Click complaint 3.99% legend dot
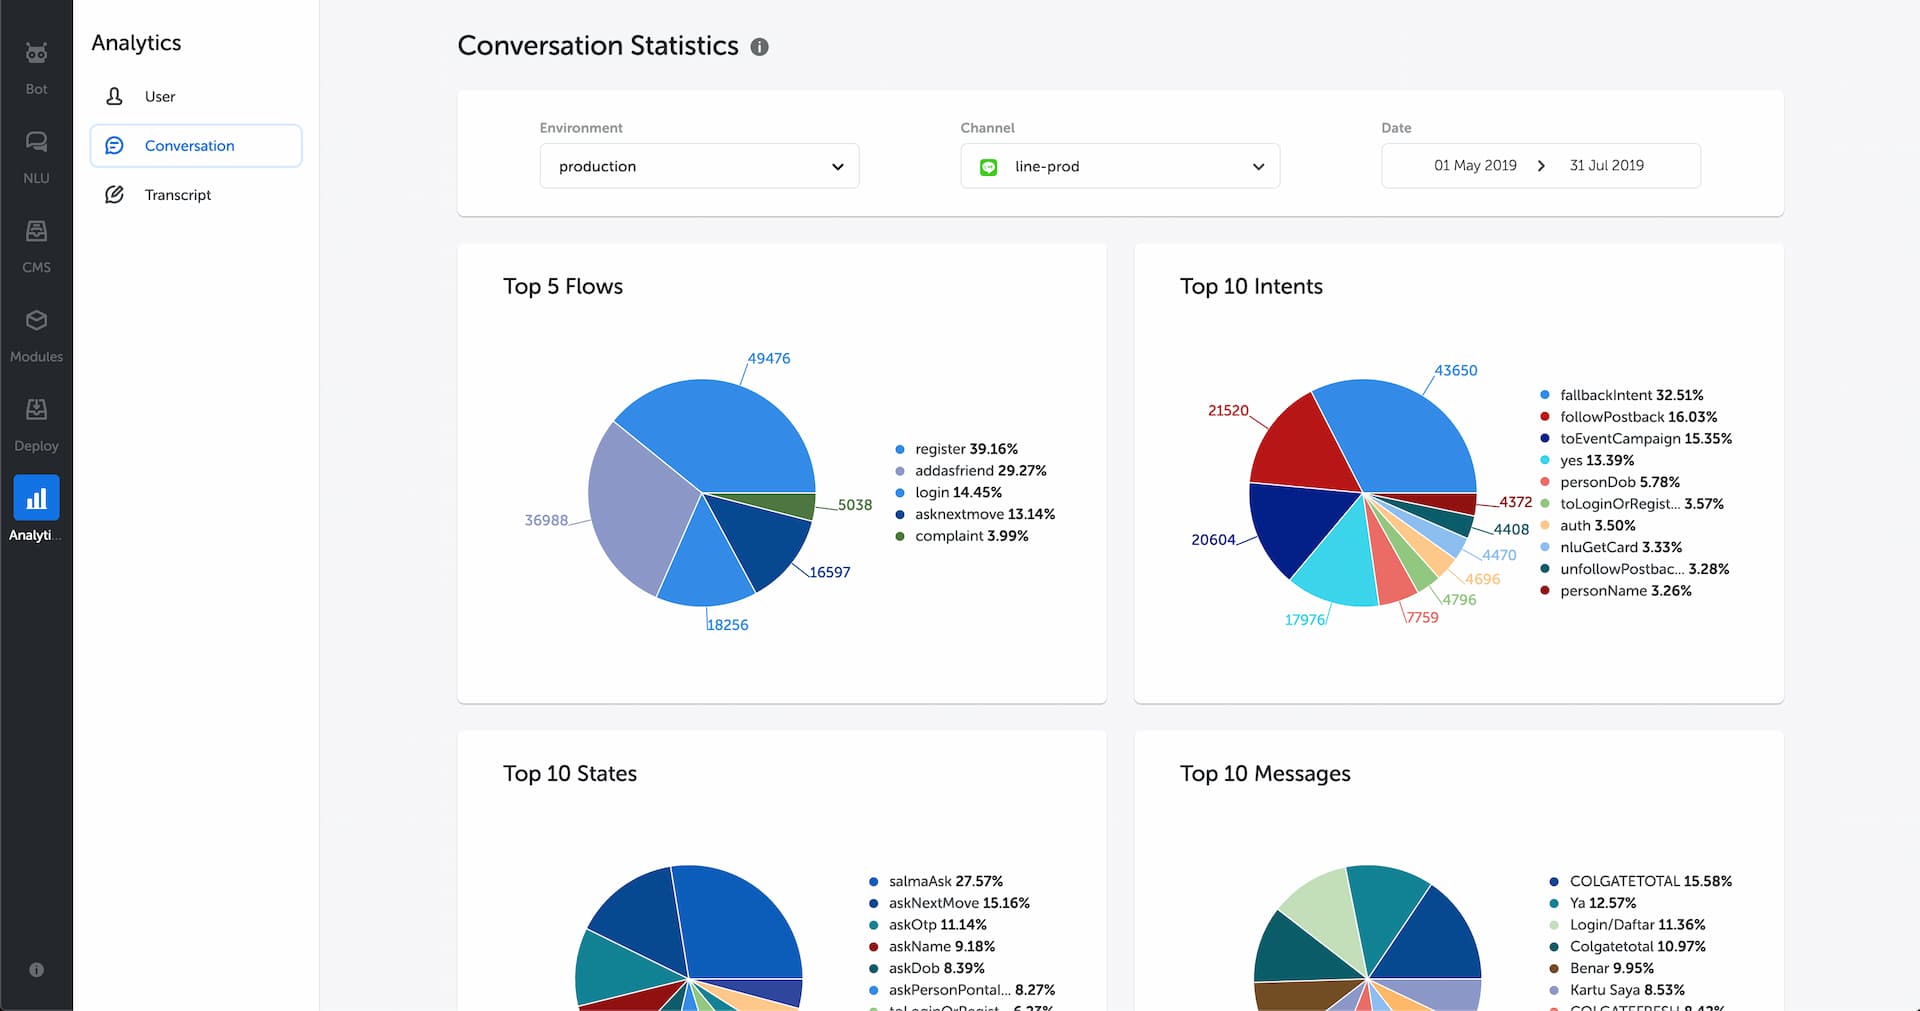Viewport: 1920px width, 1011px height. (x=900, y=536)
